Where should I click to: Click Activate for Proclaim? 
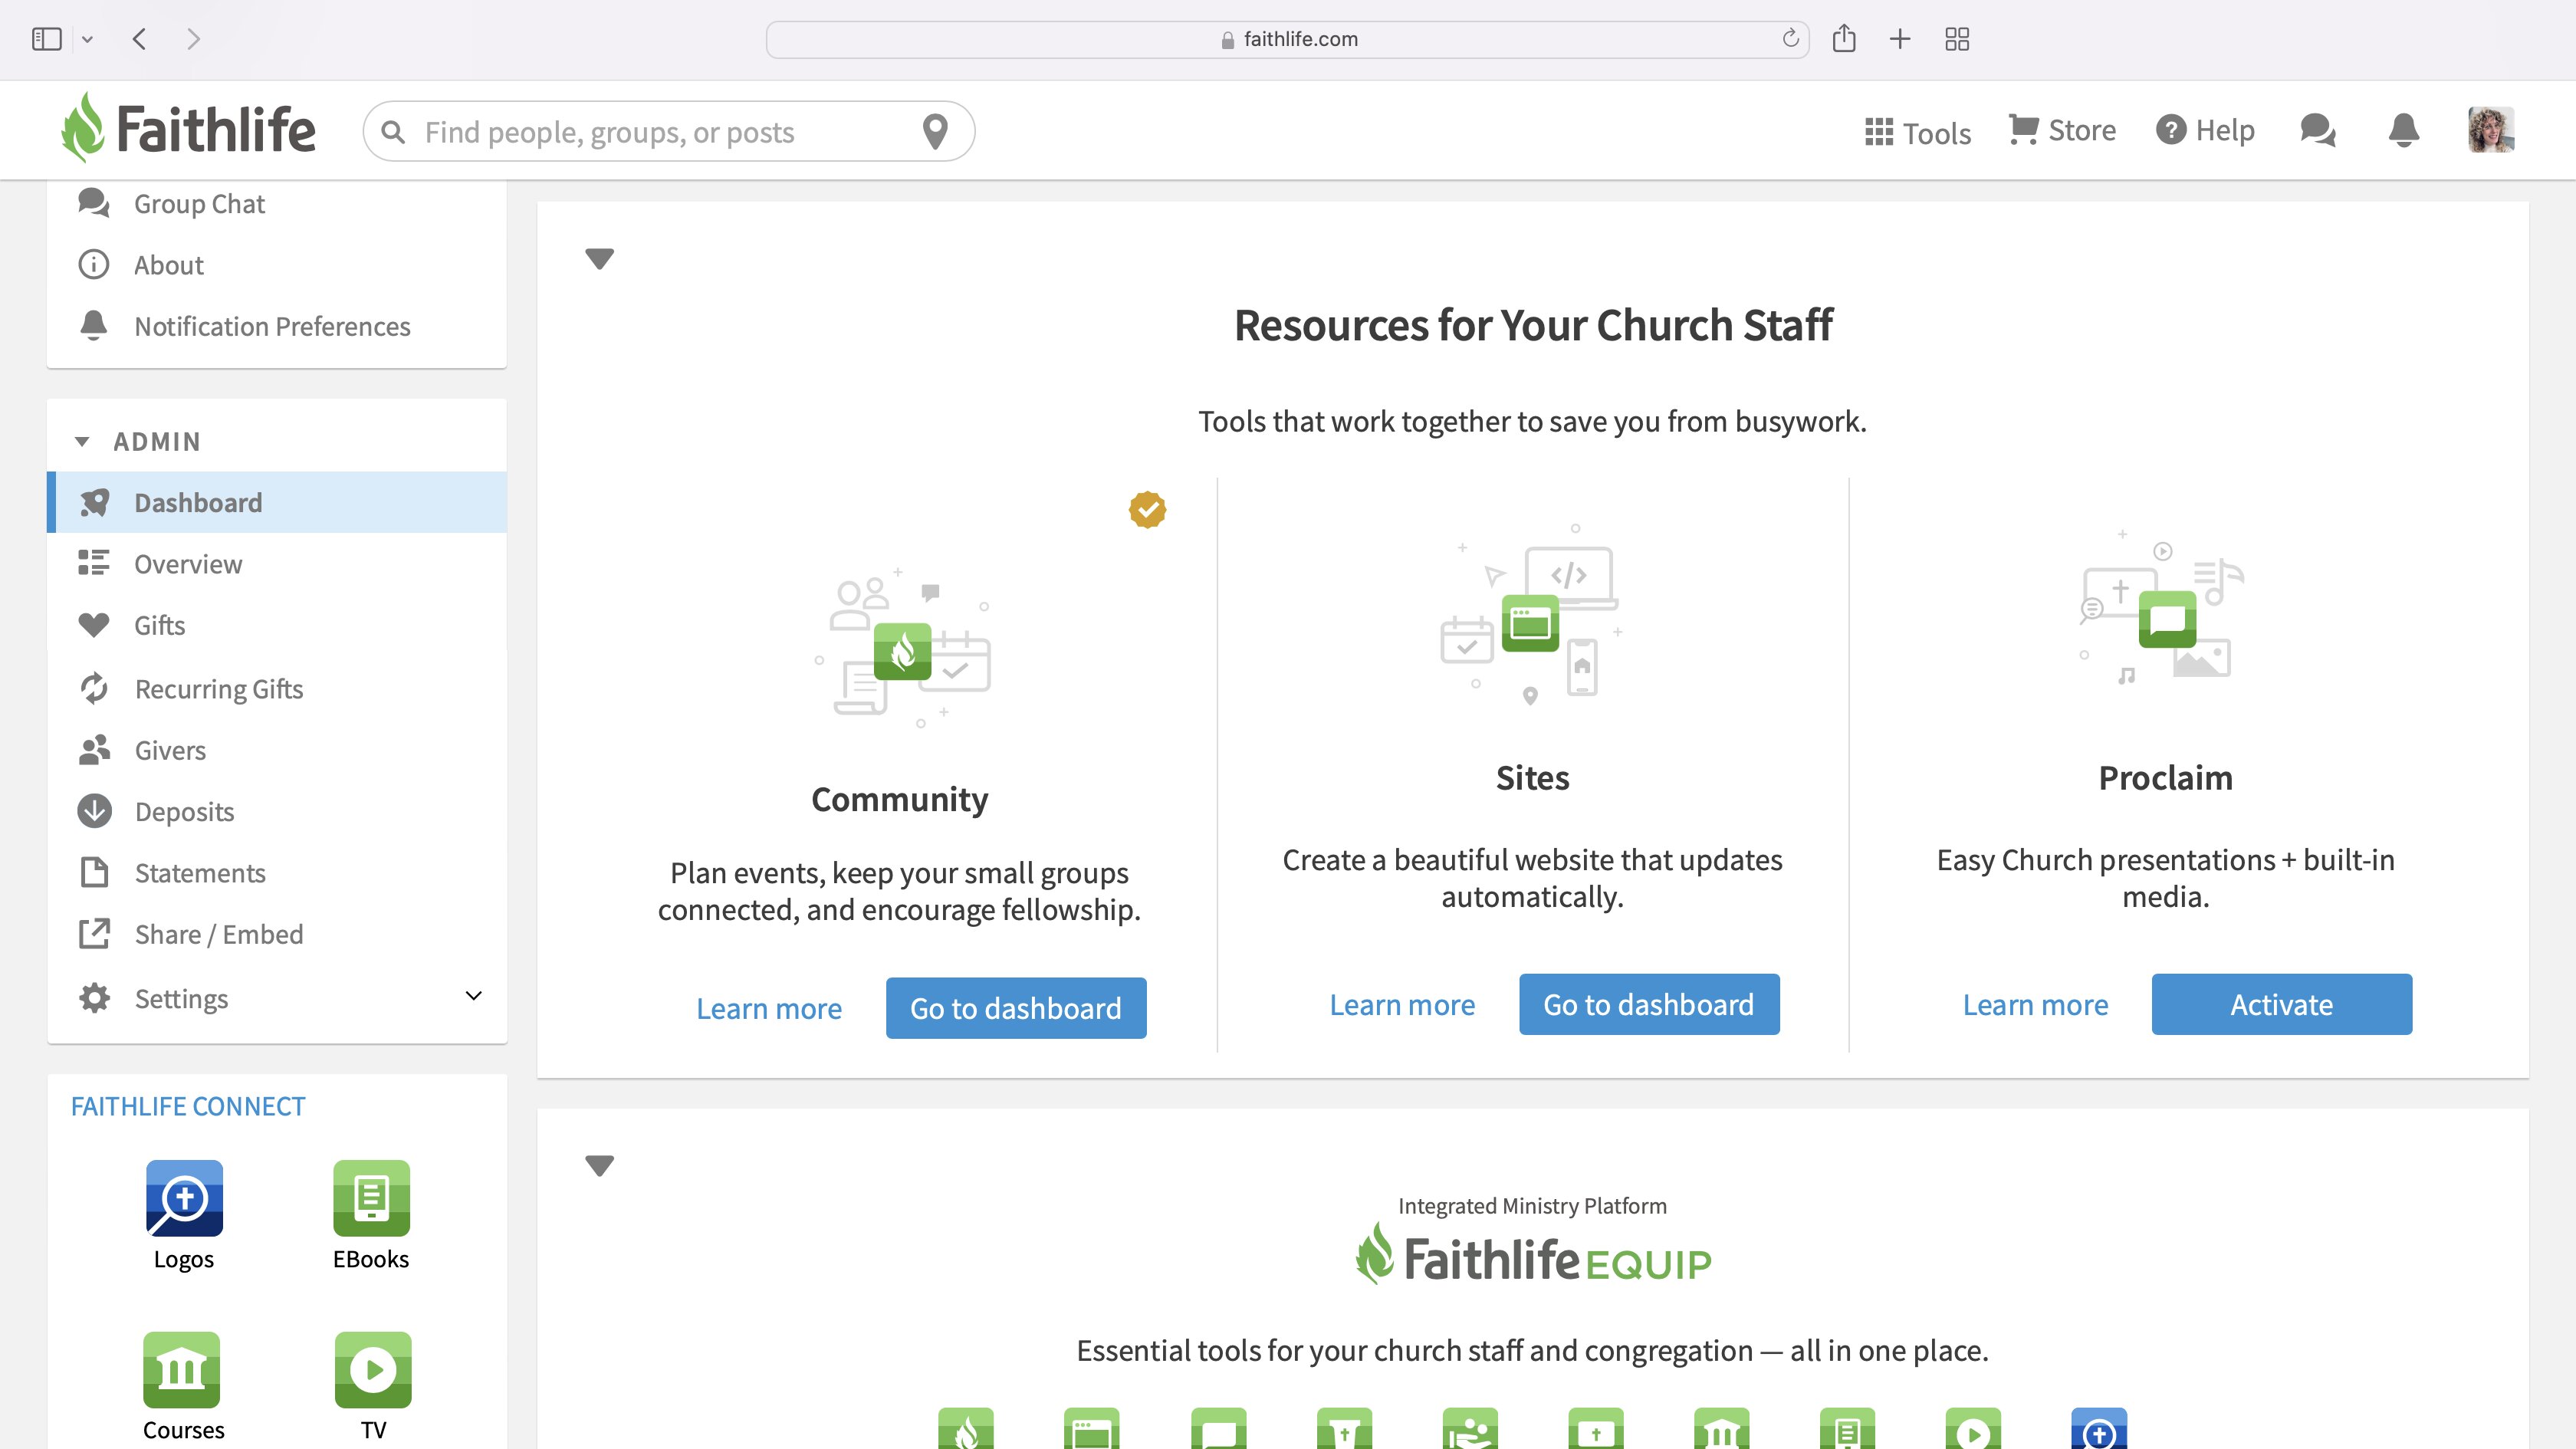(2281, 1004)
